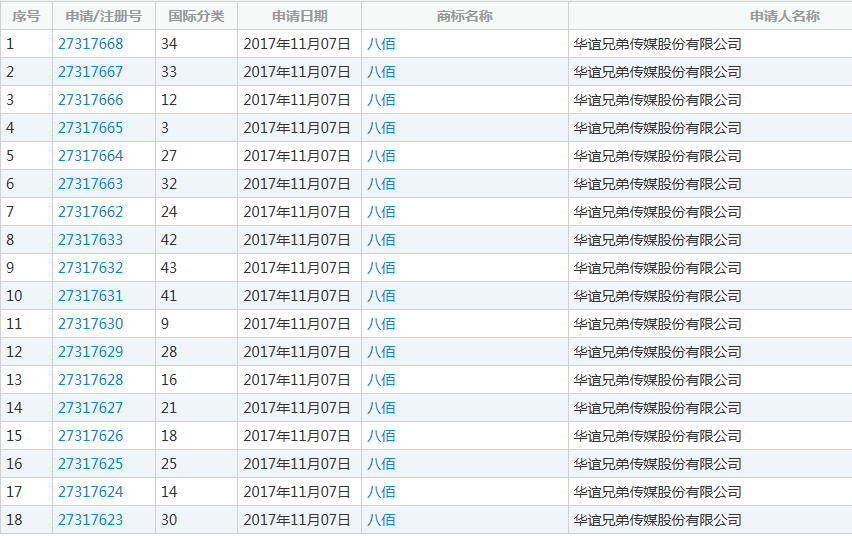Select international class 28 cell
Viewport: 852px width, 536px height.
coord(196,352)
